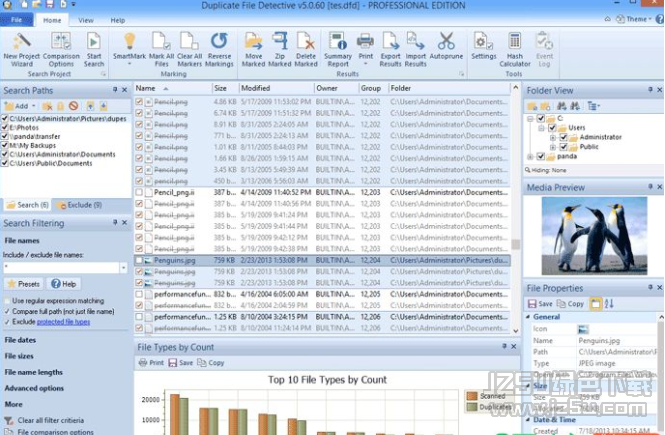Click Start Search button
Screen dimensions: 665x435
94,50
